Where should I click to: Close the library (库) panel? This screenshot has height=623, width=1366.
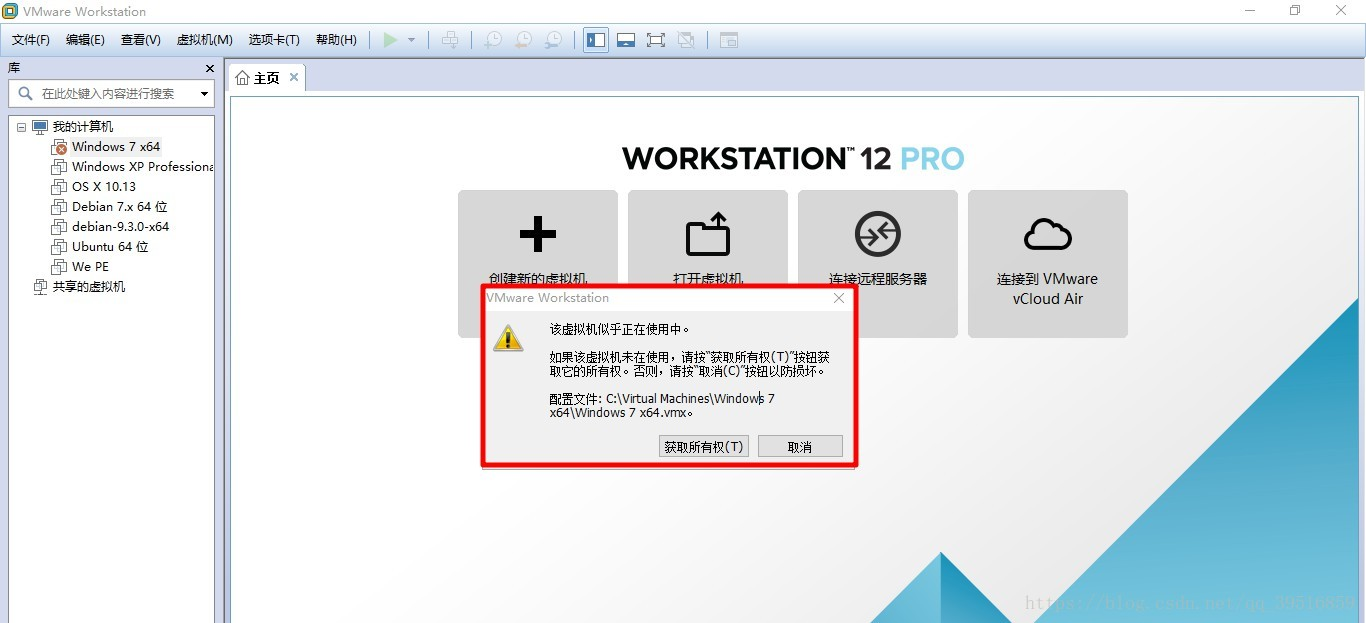click(210, 68)
